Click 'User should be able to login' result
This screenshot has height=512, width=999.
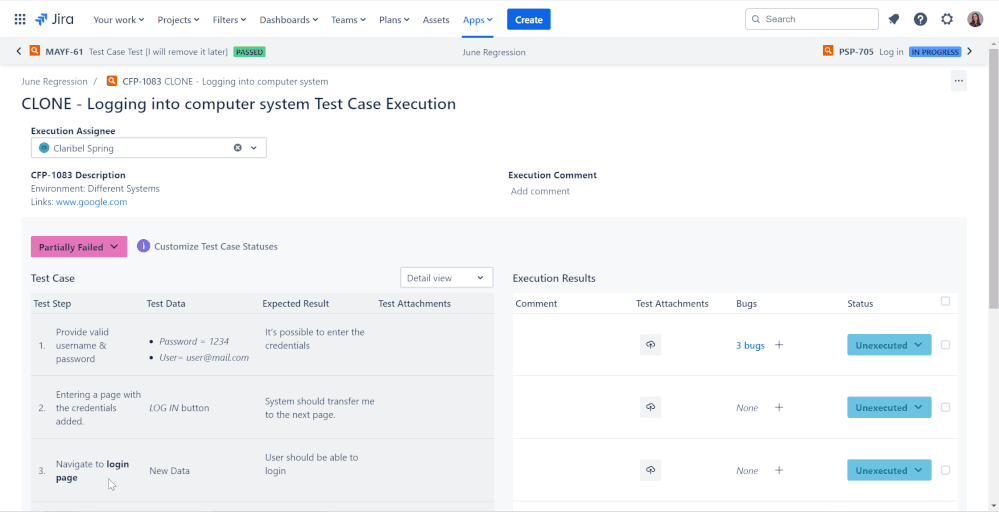[x=312, y=464]
